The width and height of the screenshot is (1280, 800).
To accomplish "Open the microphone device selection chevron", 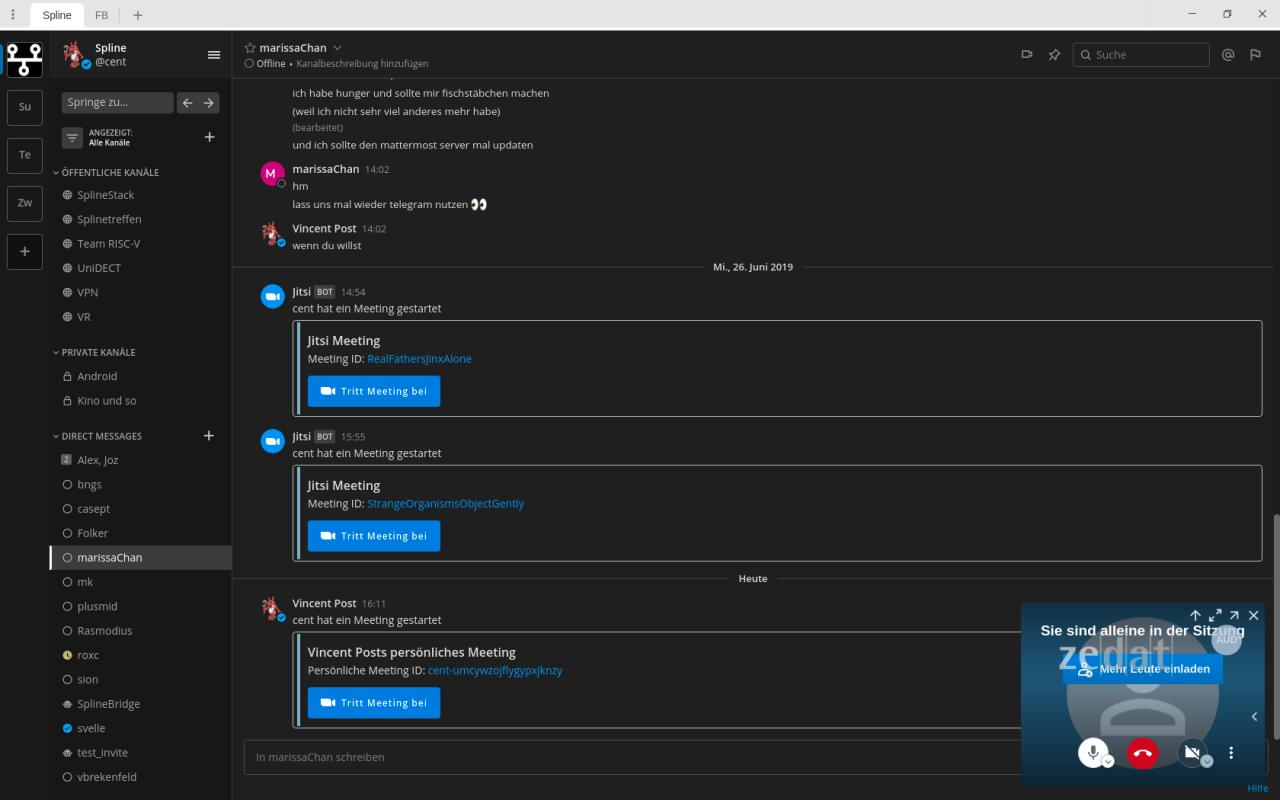I will click(1107, 761).
